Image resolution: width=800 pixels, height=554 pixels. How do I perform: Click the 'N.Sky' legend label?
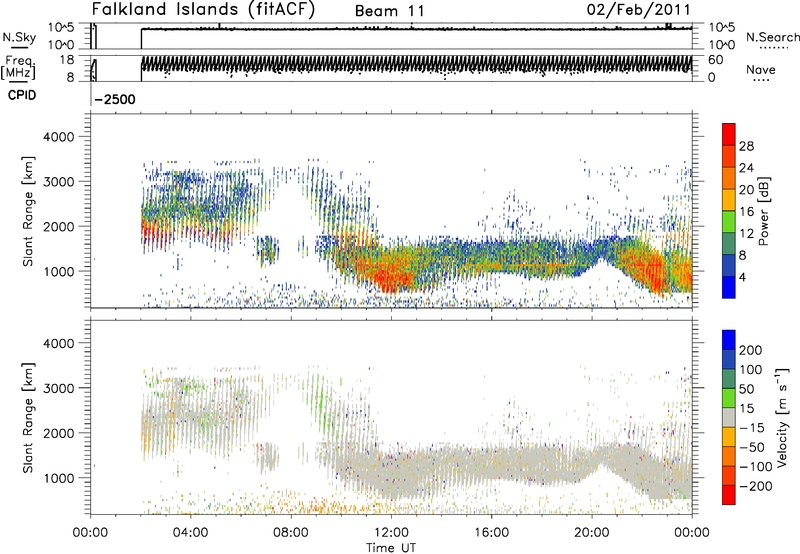point(19,37)
